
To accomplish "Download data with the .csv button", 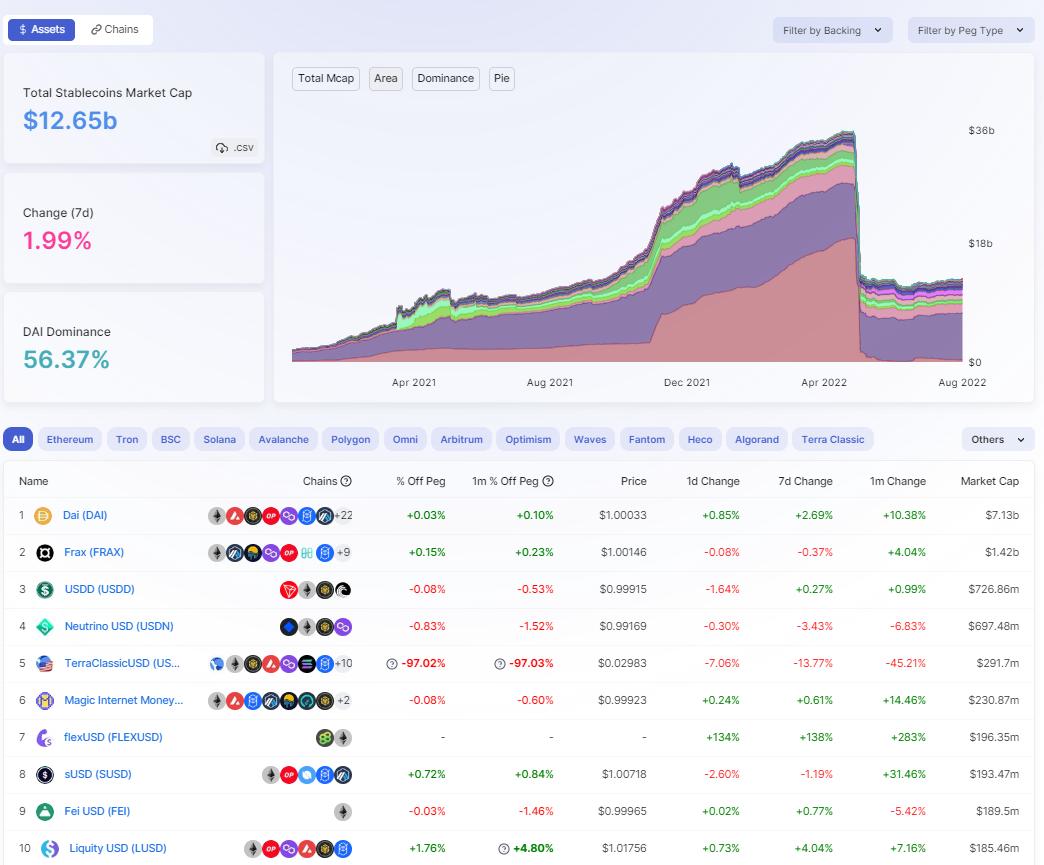I will pos(235,148).
